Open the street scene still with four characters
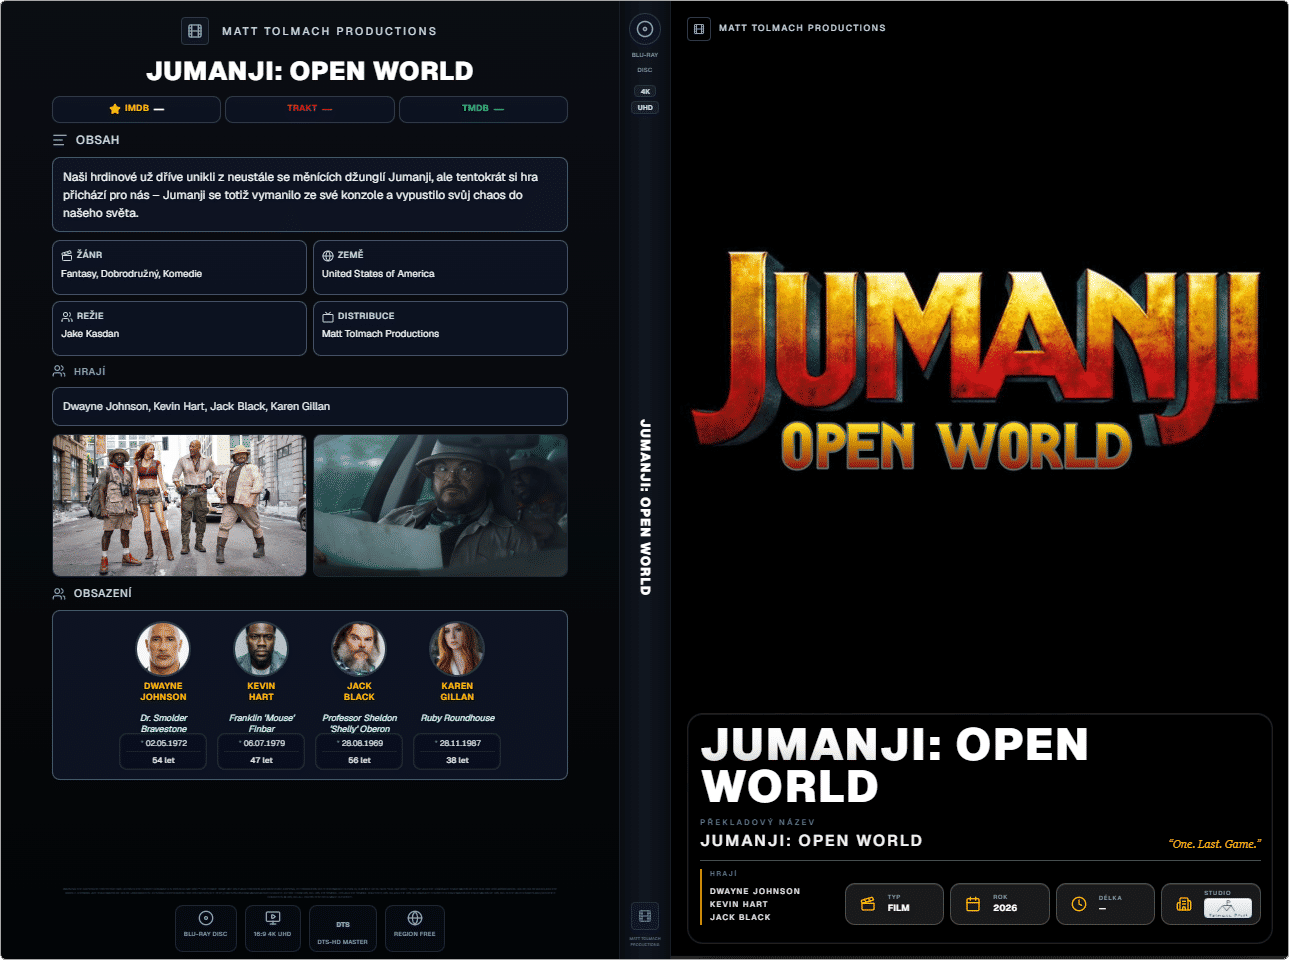This screenshot has height=960, width=1289. point(180,505)
